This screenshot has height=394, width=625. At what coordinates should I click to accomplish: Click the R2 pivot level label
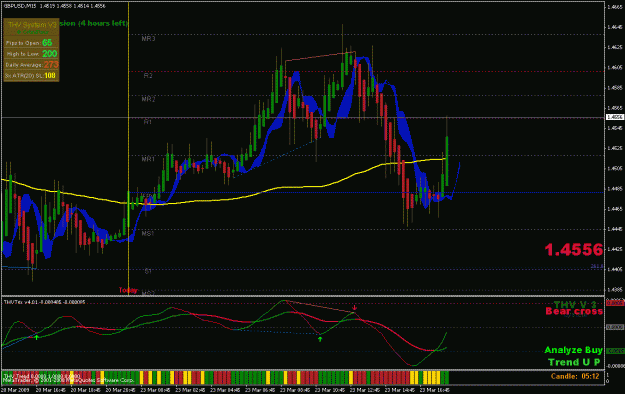148,75
